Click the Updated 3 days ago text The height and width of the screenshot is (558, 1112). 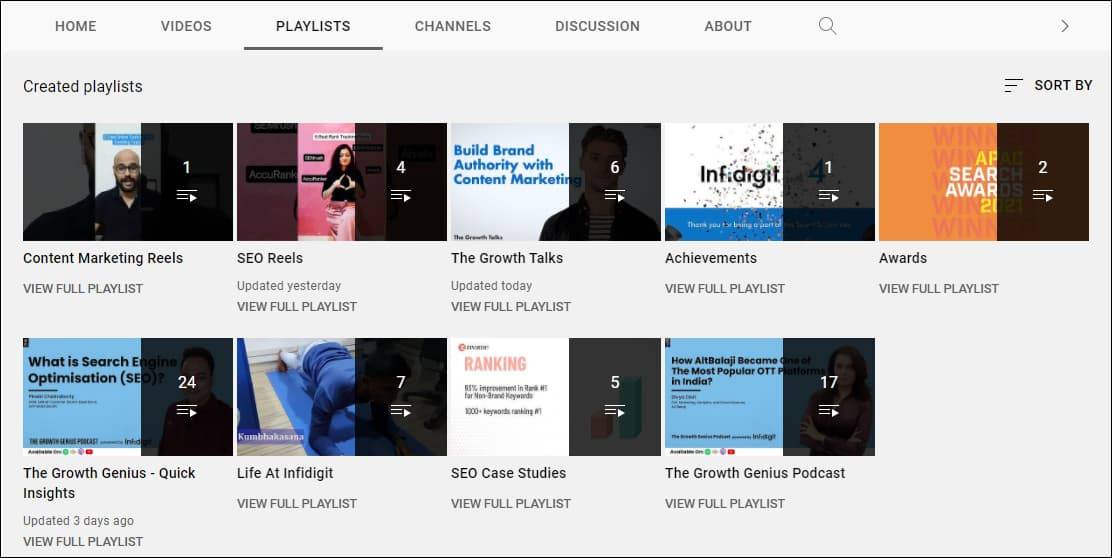pyautogui.click(x=78, y=520)
